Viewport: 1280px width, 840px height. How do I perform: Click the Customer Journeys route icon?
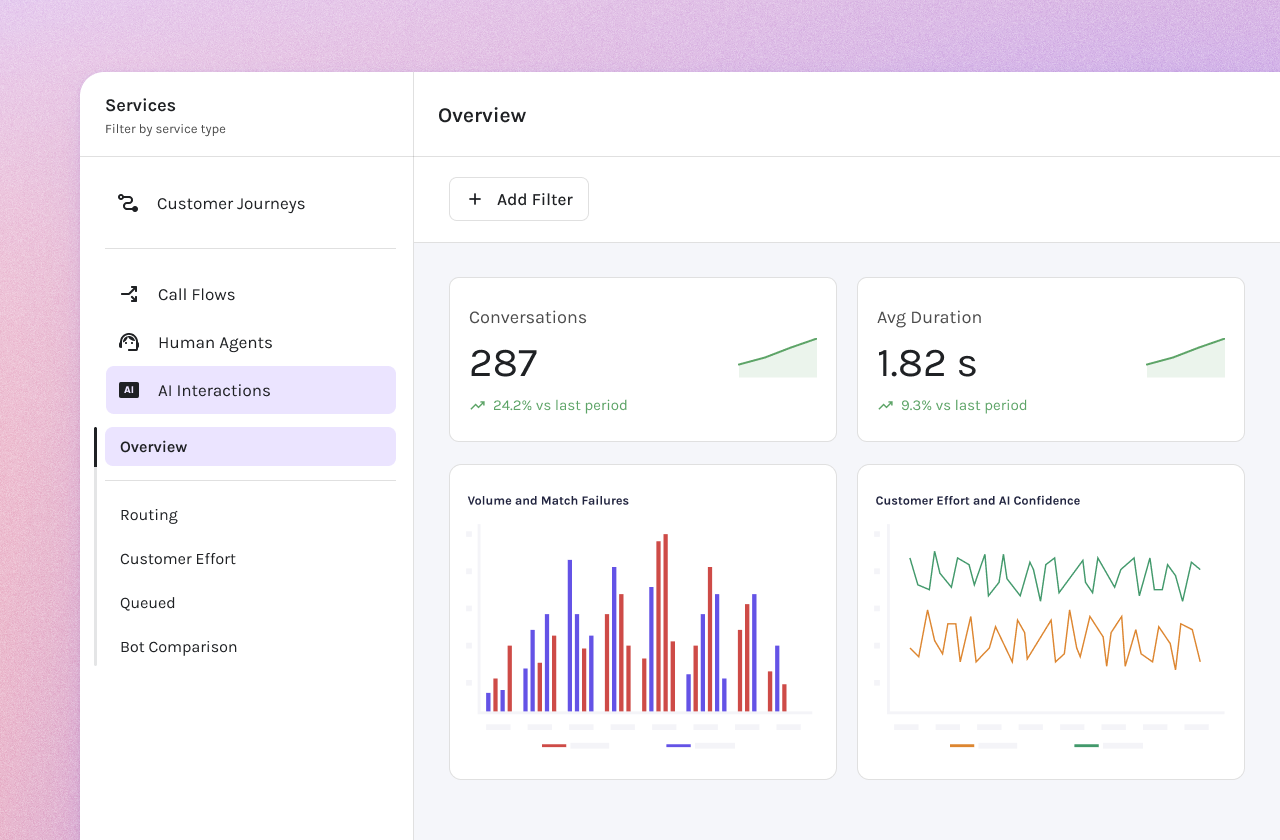point(128,204)
